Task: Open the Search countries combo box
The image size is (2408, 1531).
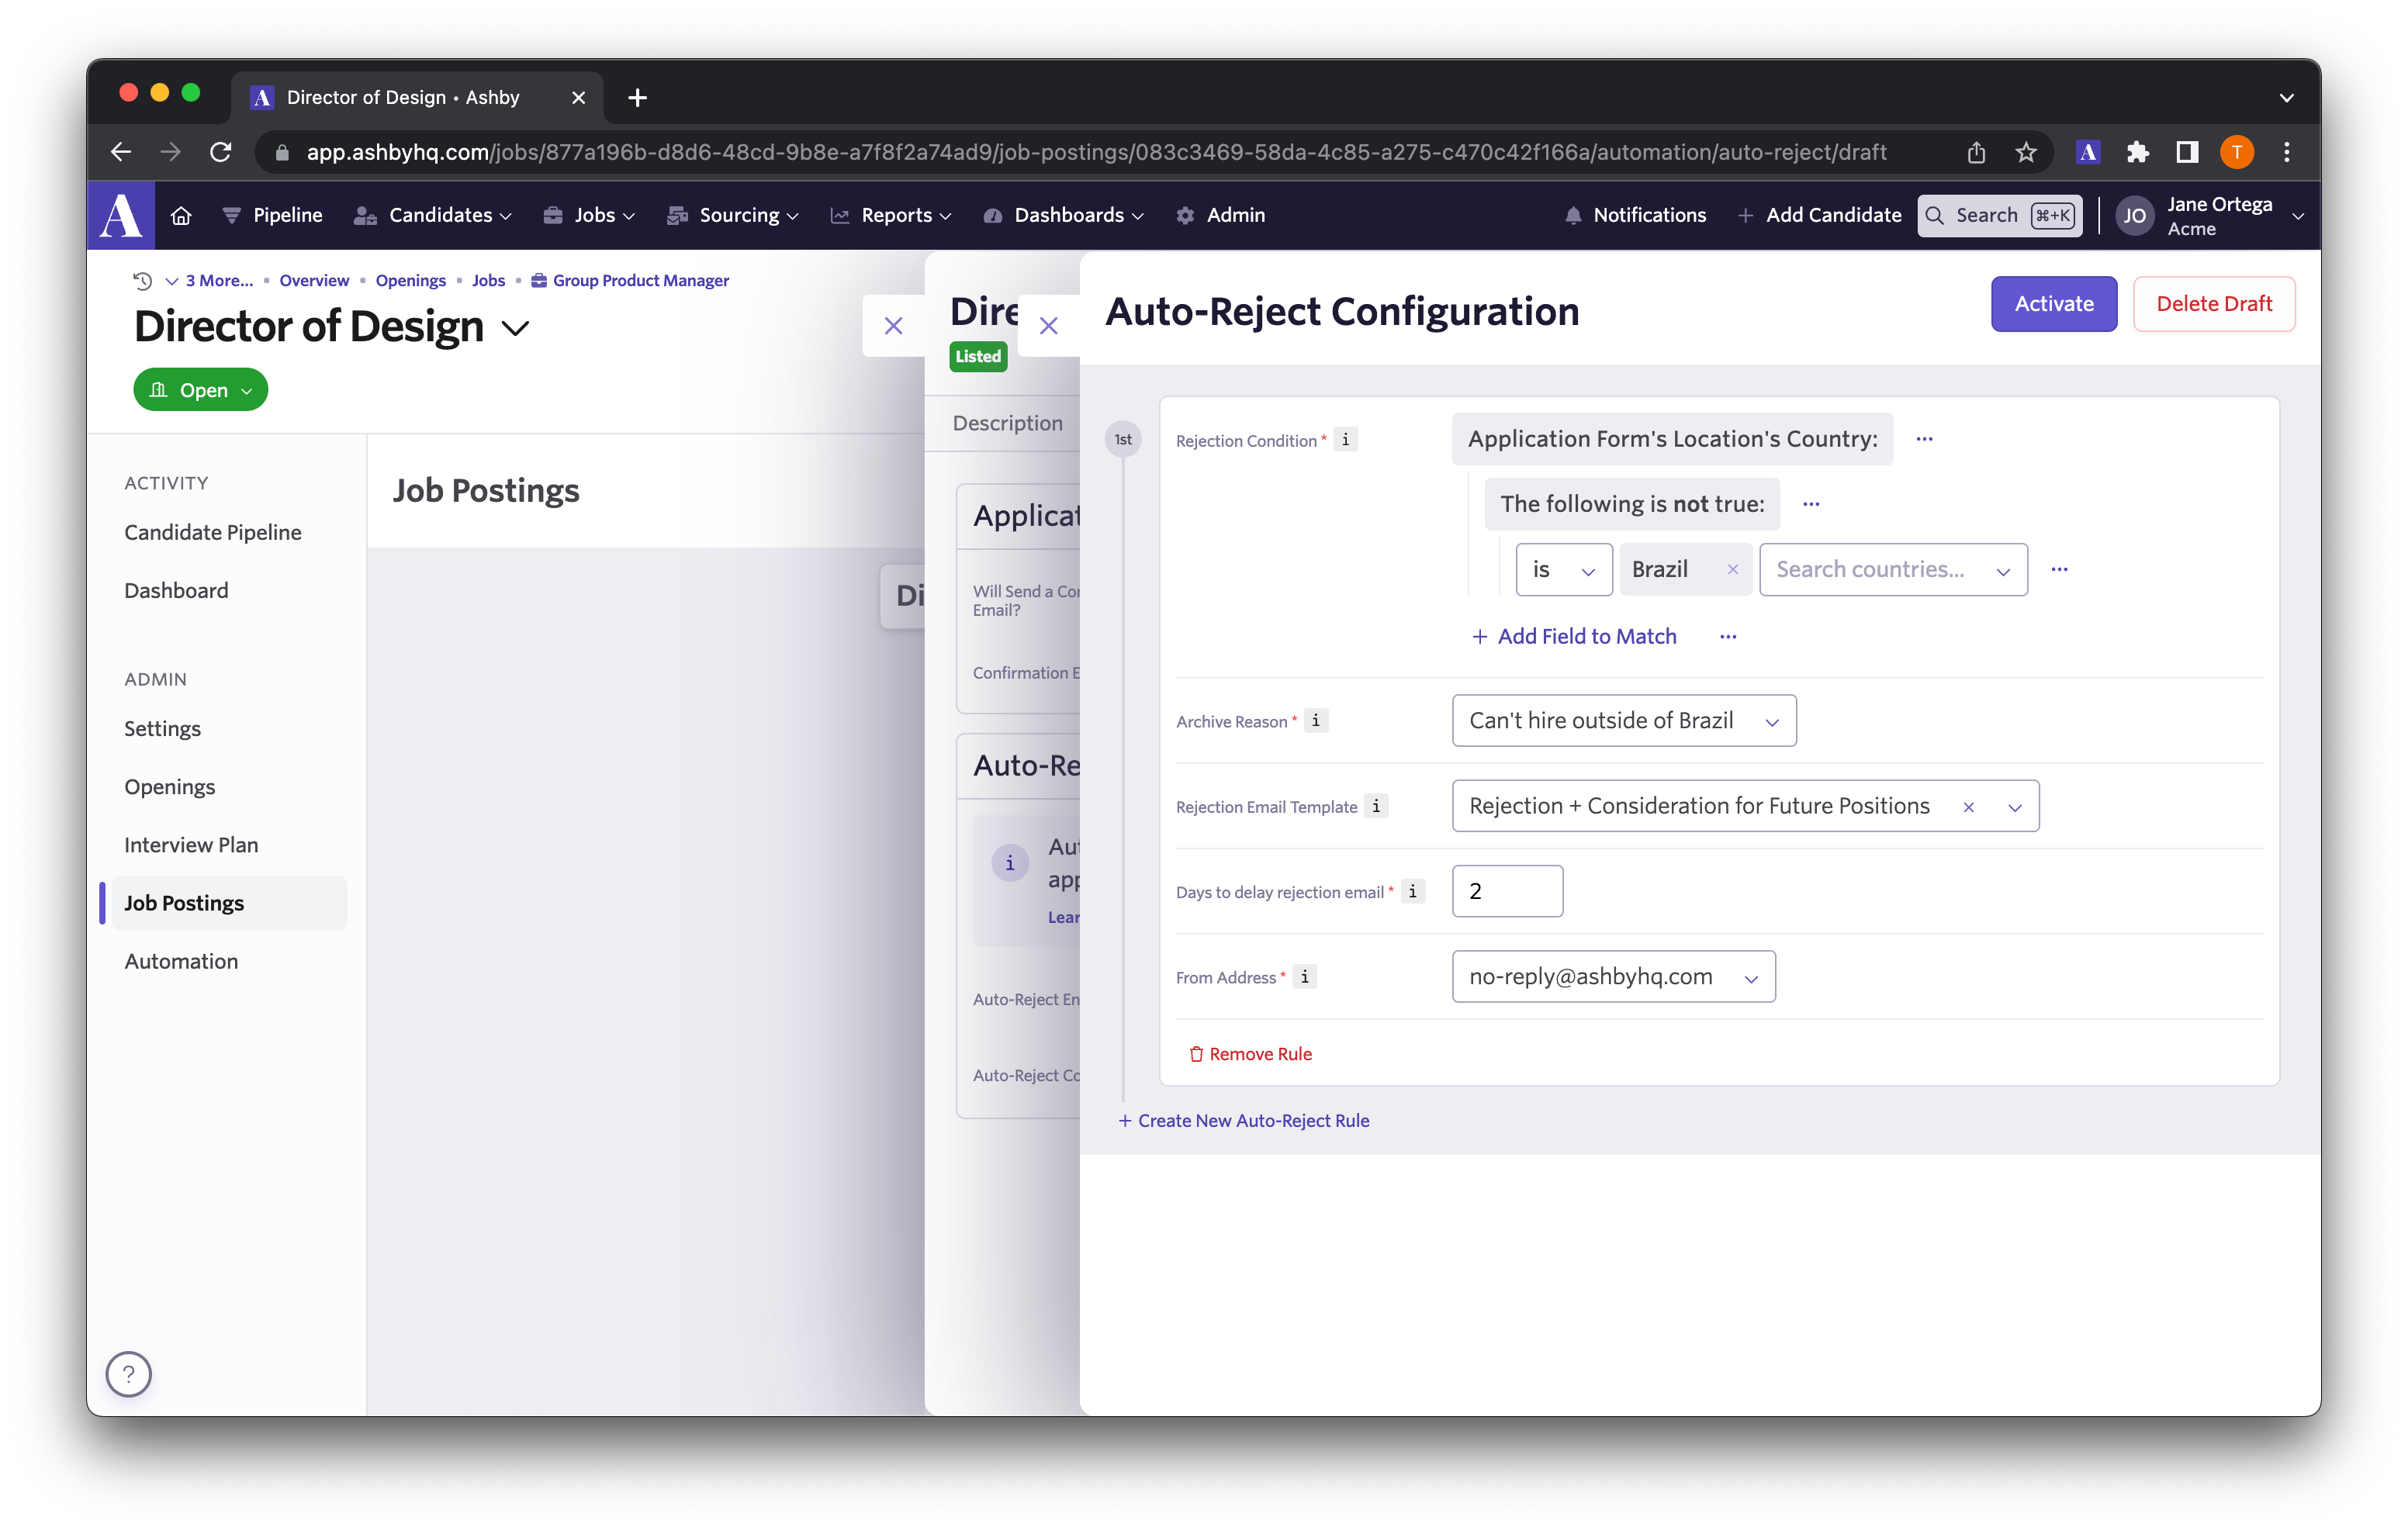Action: click(x=1892, y=570)
